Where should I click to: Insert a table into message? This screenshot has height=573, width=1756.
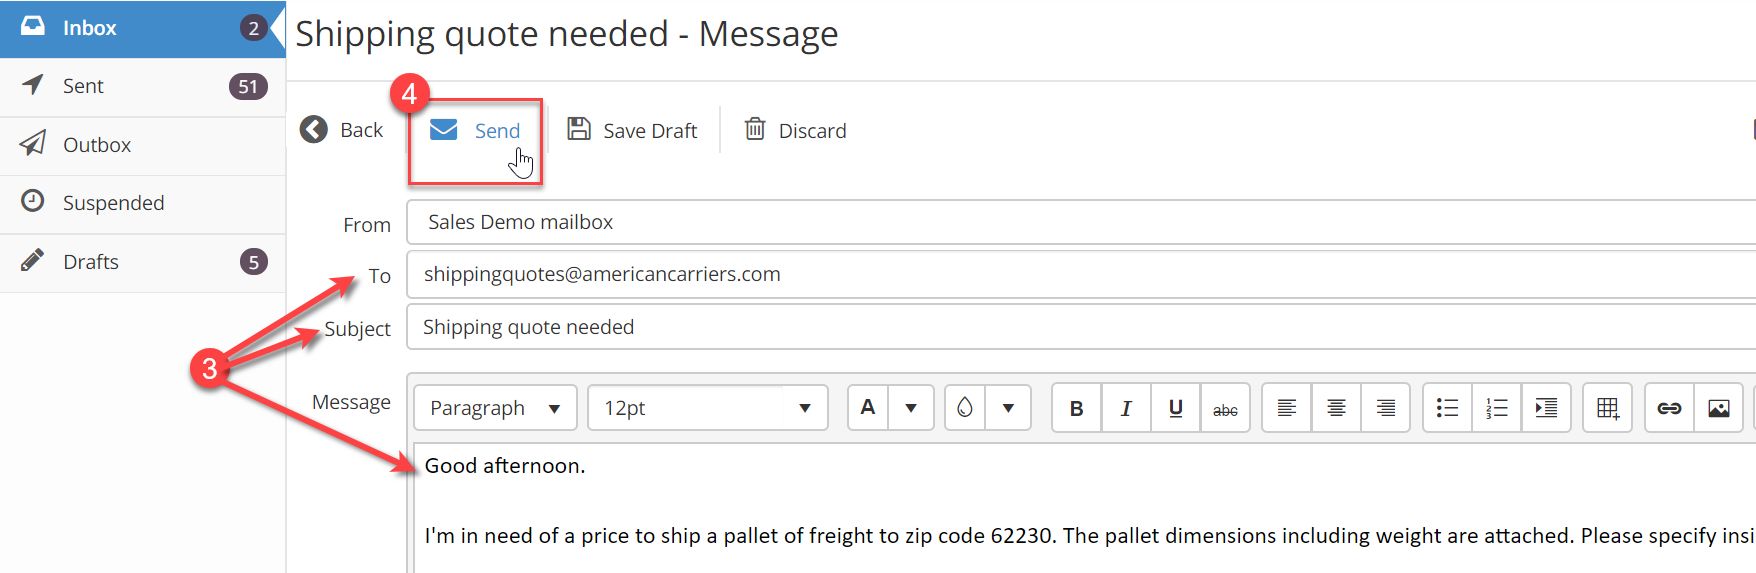[1608, 408]
